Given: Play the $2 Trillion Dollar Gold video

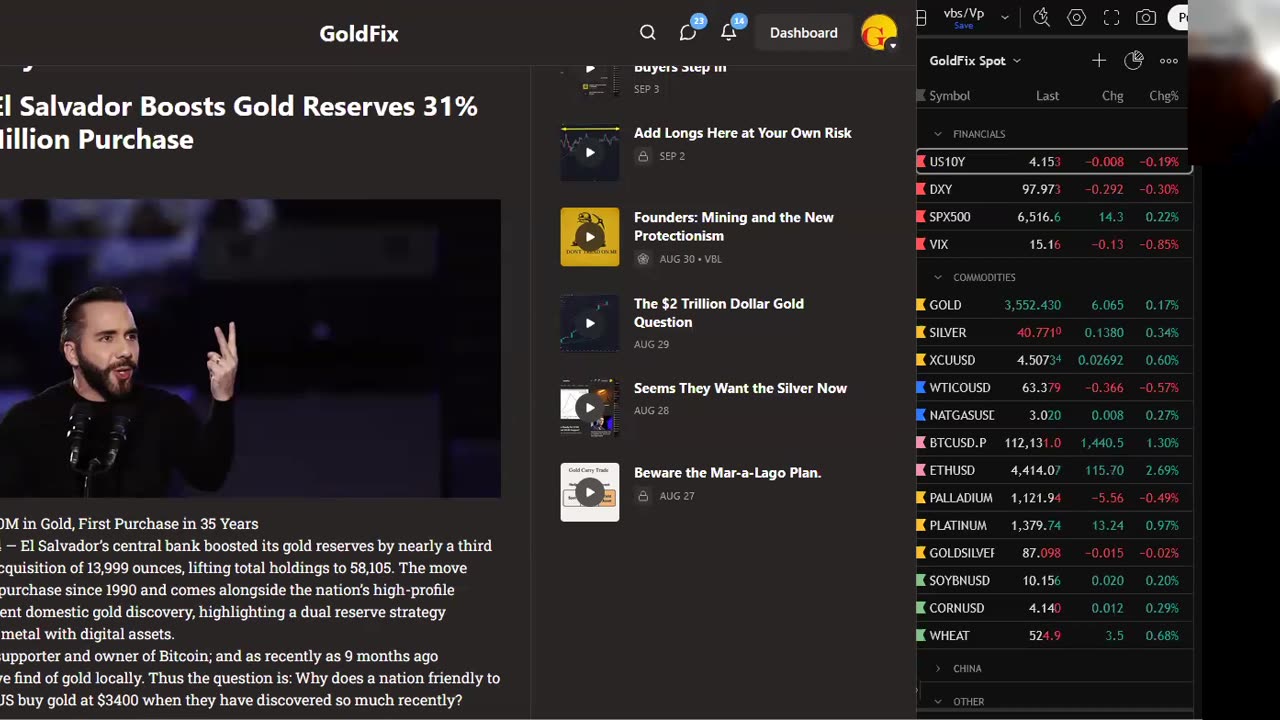Looking at the screenshot, I should (590, 323).
